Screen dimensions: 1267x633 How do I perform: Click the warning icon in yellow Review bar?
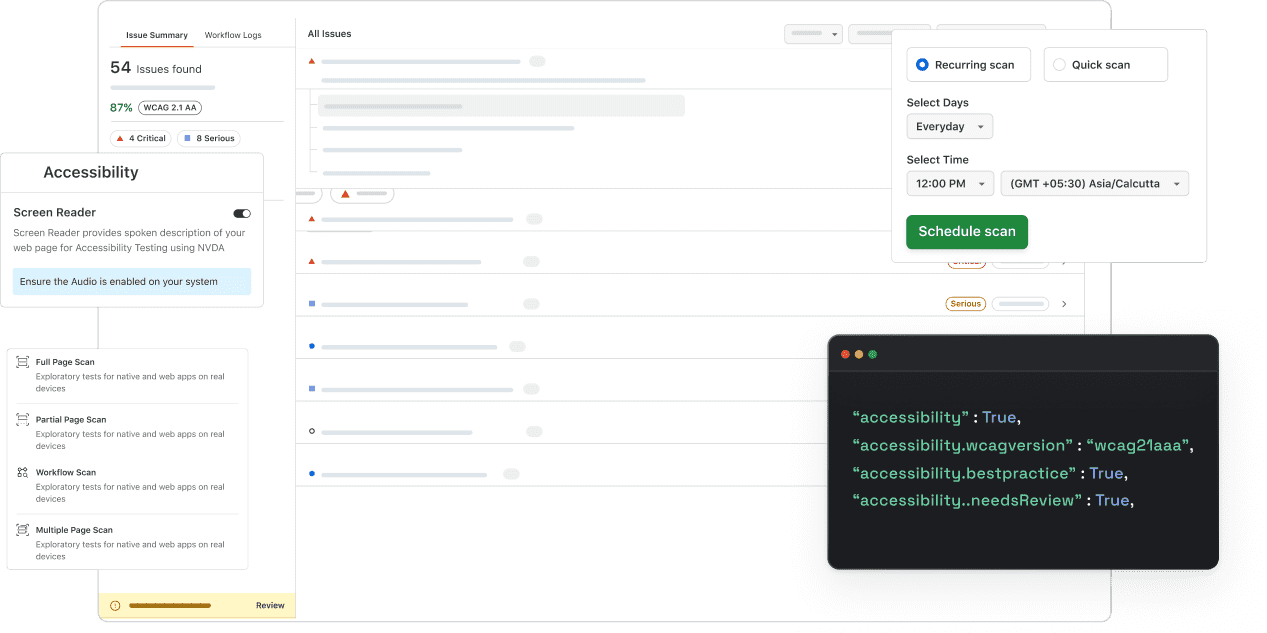(115, 606)
